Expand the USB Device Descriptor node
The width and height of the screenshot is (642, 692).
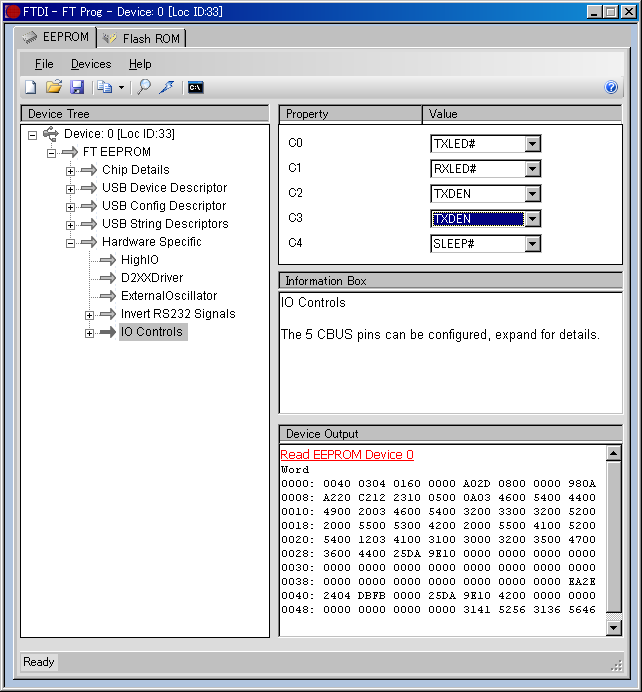coord(70,189)
